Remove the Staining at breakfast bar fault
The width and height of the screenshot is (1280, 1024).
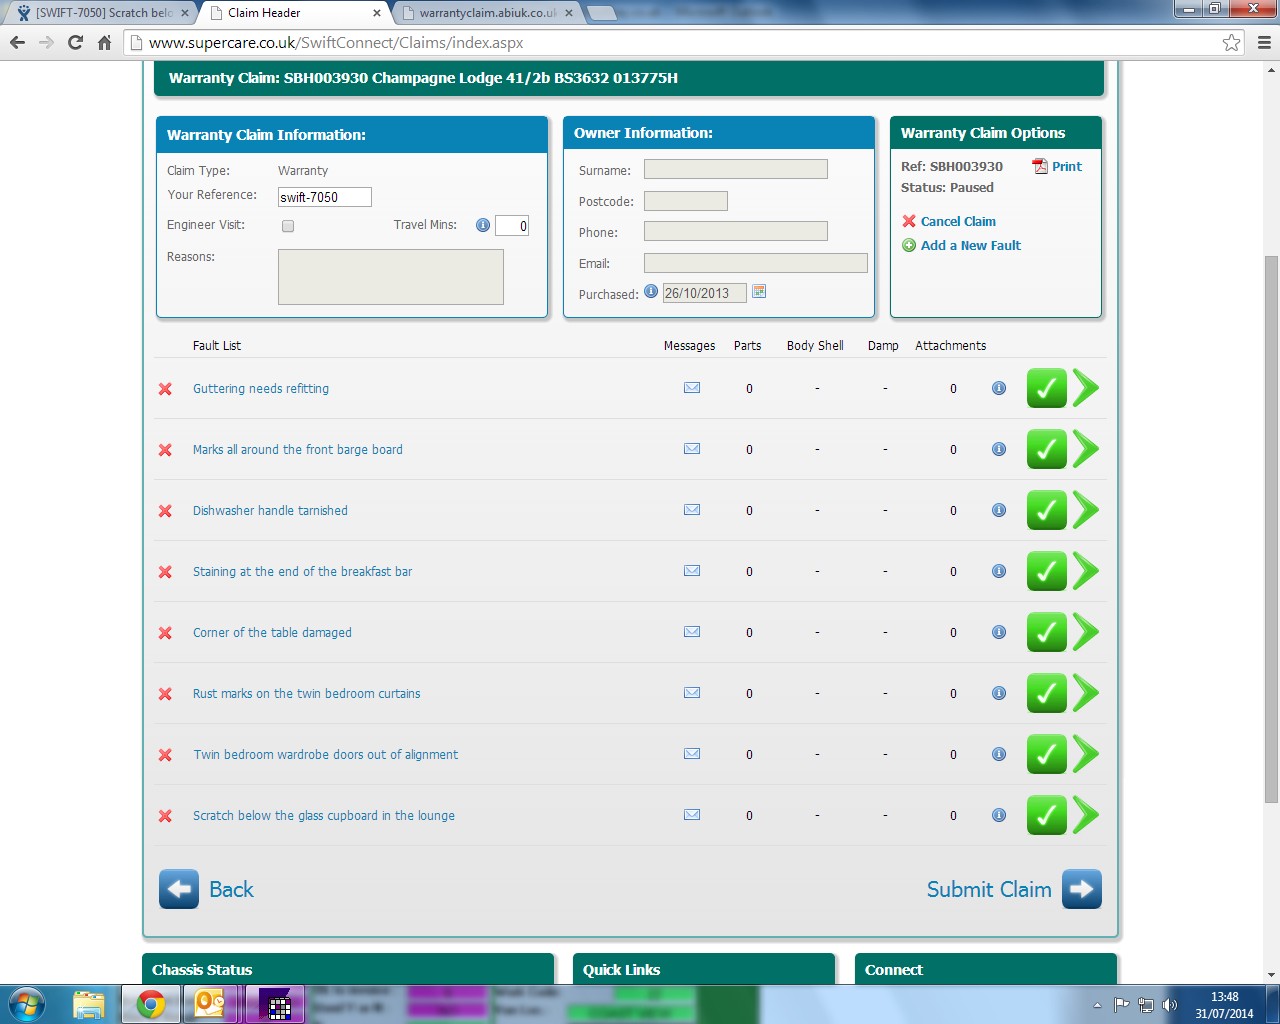165,572
